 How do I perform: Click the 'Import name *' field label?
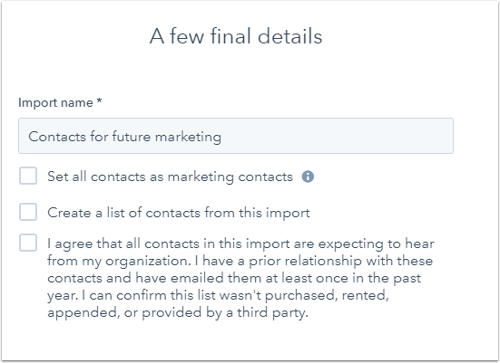click(x=60, y=102)
